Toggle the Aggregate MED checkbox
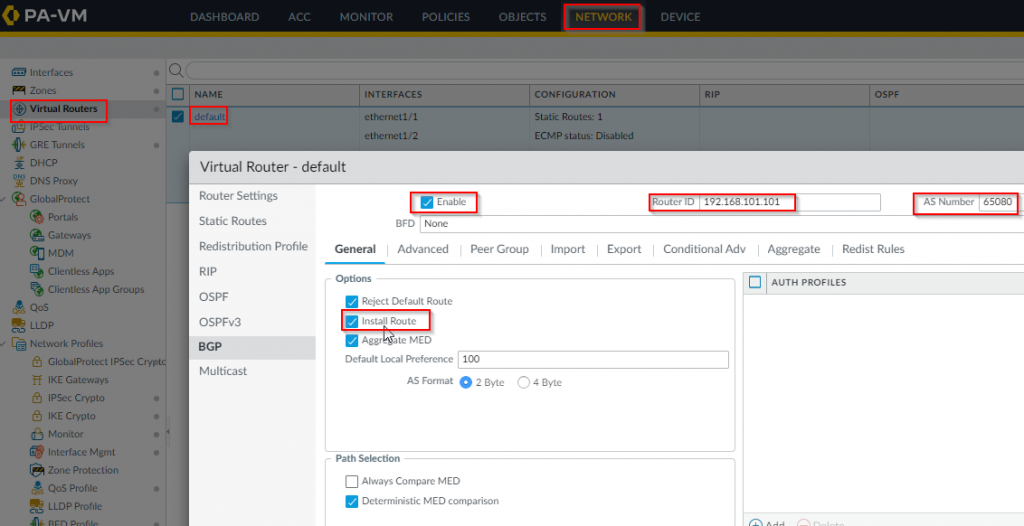This screenshot has width=1024, height=526. pos(352,340)
